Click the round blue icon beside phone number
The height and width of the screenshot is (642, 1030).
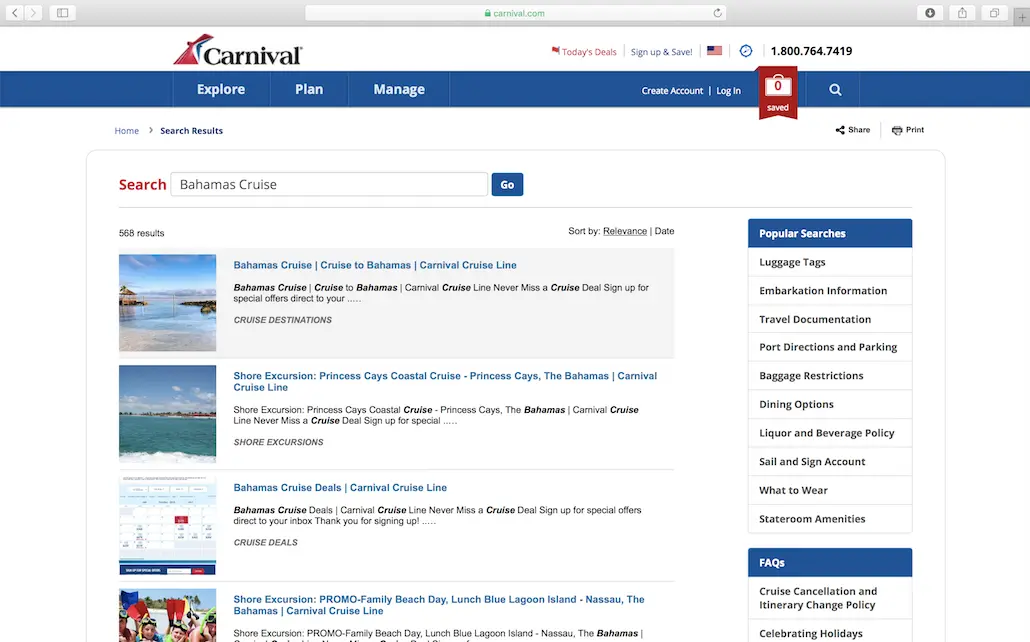[x=746, y=51]
